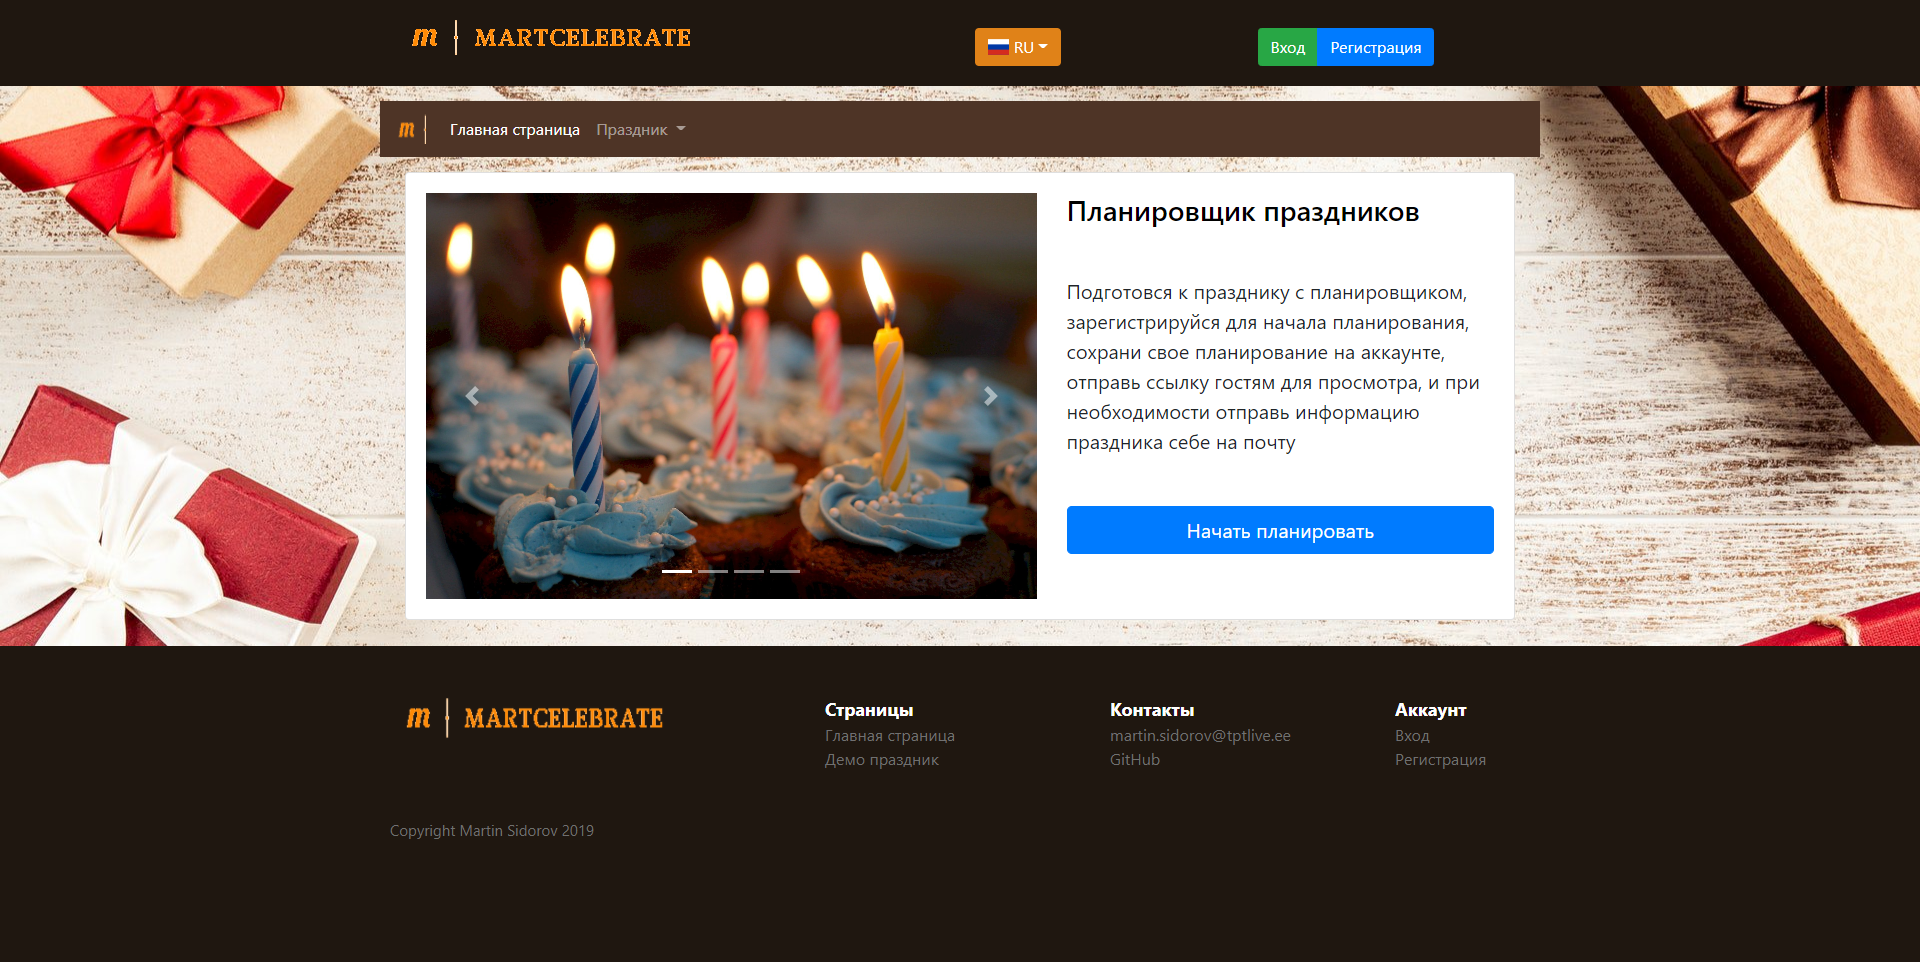This screenshot has height=962, width=1920.
Task: Advance to next carousel slide arrow
Action: pos(990,396)
